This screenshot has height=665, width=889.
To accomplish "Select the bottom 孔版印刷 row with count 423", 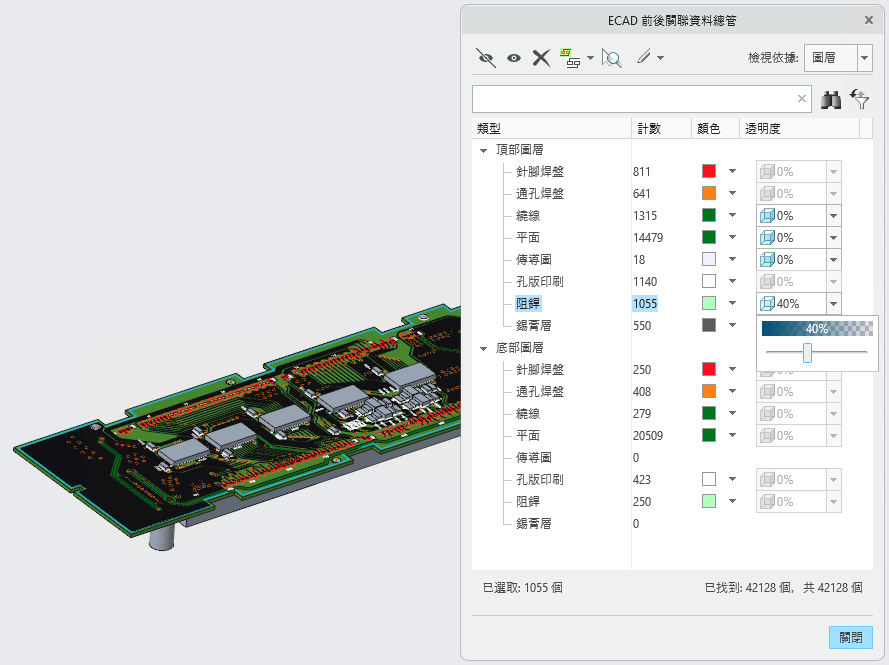I will click(540, 480).
